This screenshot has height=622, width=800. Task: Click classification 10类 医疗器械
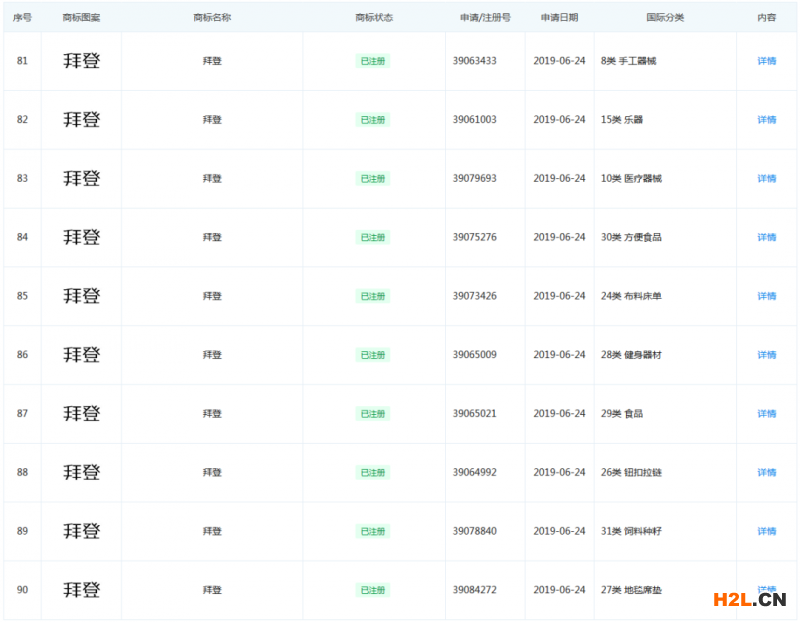[631, 178]
